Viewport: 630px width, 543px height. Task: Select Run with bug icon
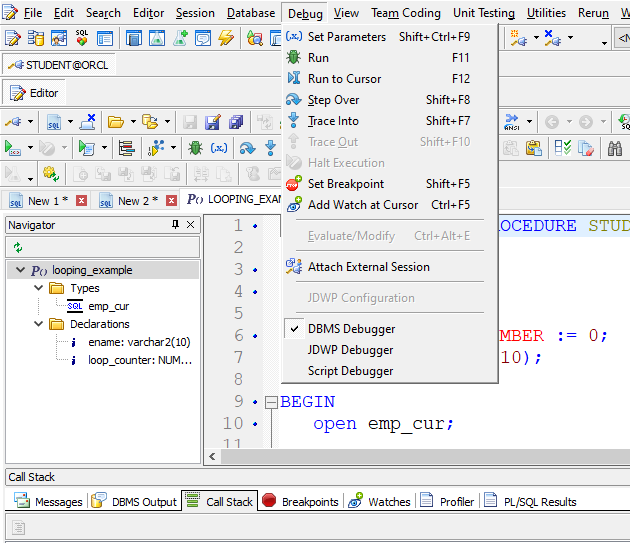(x=390, y=57)
